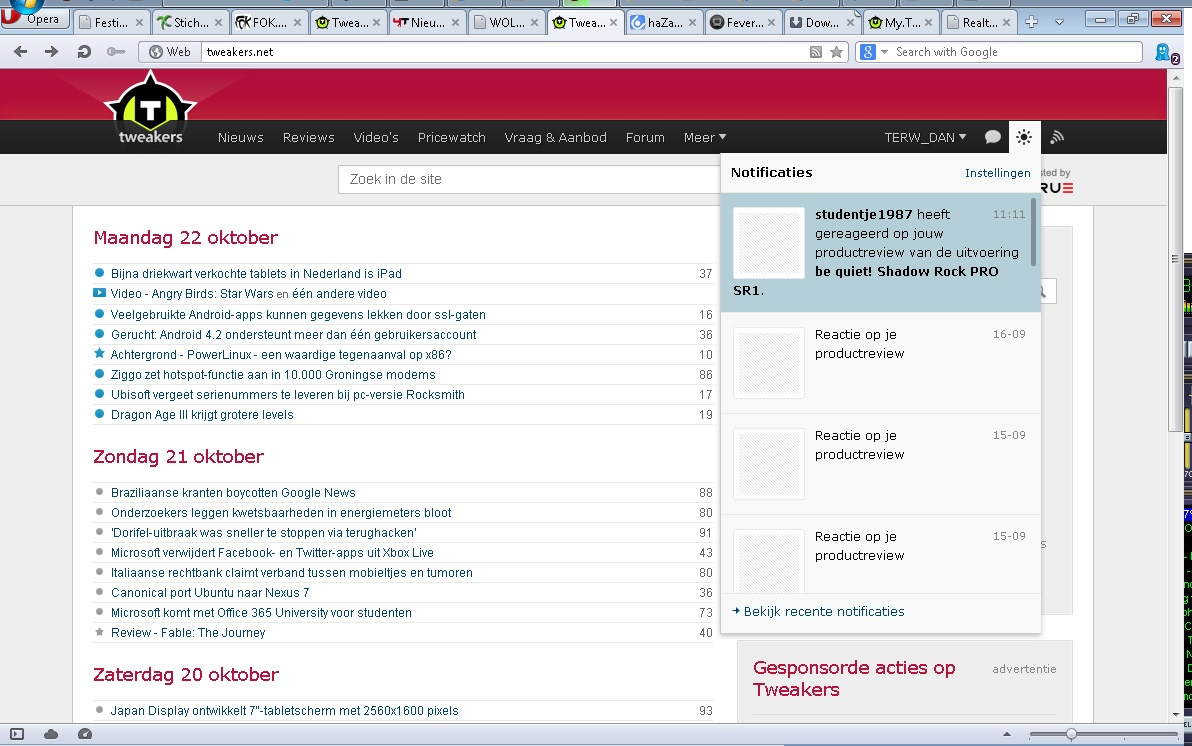Open Angry Birds: Star Wars video link
Viewport: 1192px width, 746px height.
249,294
